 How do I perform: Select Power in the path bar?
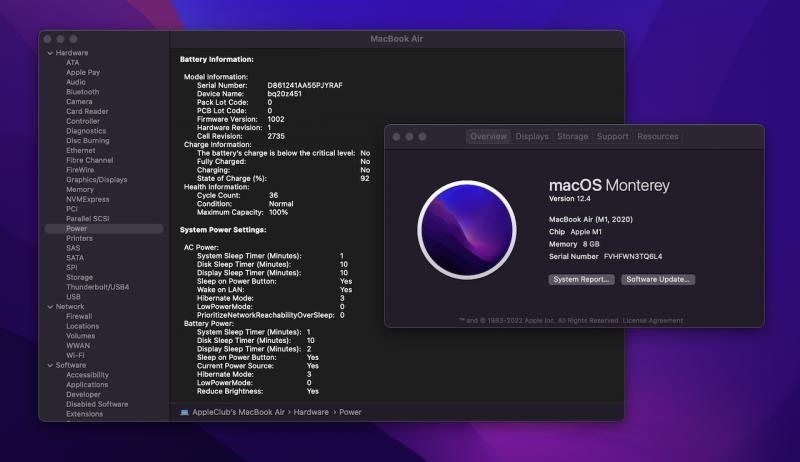[x=350, y=412]
